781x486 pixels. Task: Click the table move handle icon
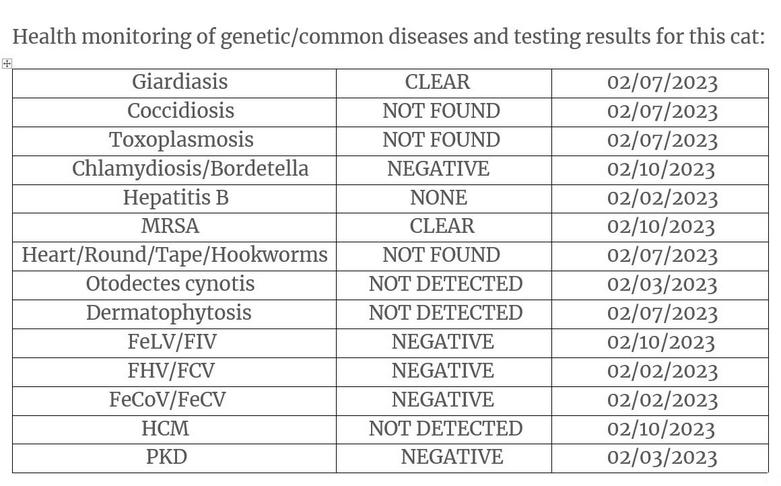point(6,63)
